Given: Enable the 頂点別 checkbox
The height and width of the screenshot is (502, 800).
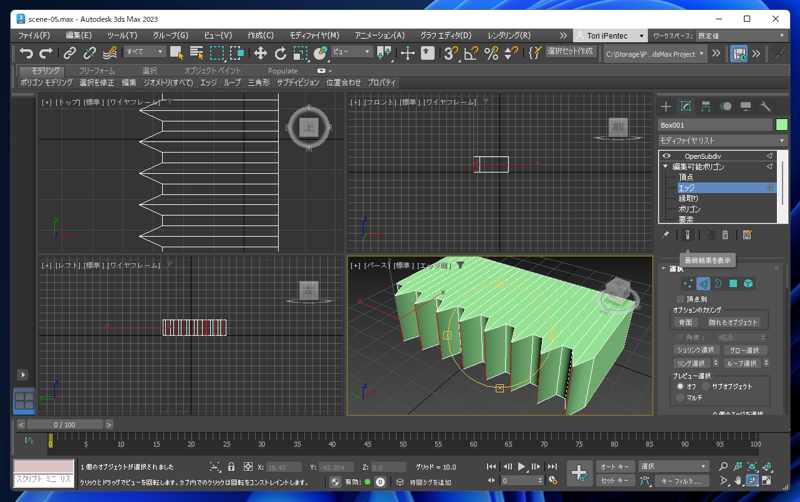Looking at the screenshot, I should pyautogui.click(x=680, y=299).
